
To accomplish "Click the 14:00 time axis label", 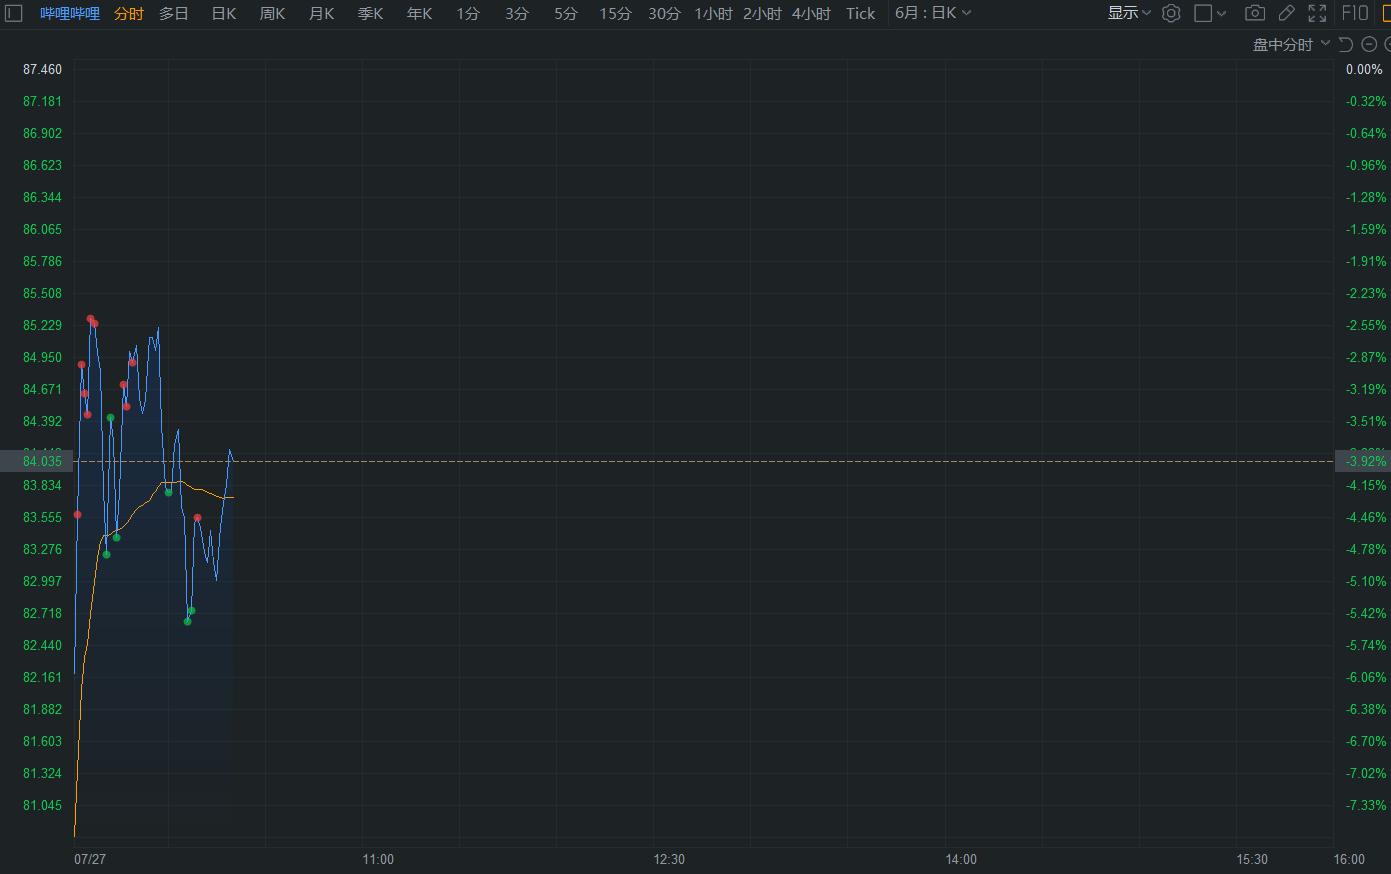I will point(961,859).
